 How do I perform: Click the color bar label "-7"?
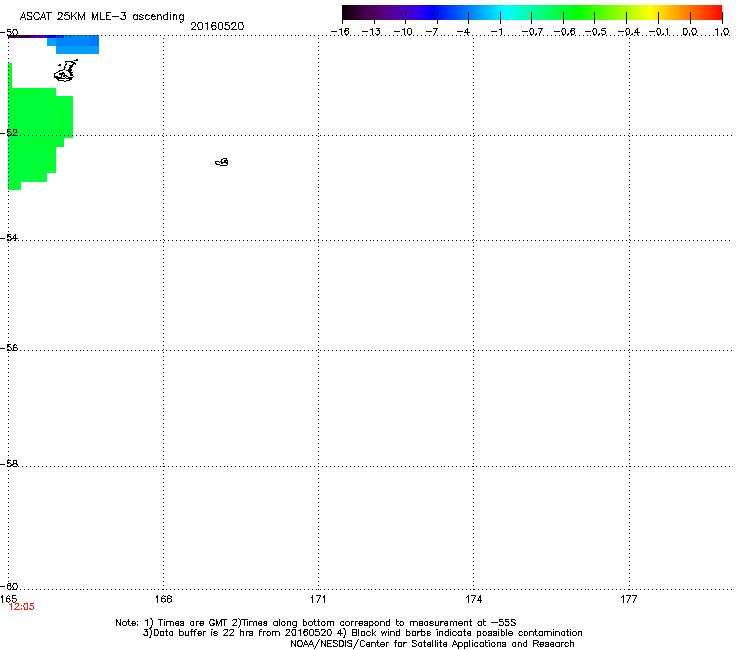tap(431, 32)
